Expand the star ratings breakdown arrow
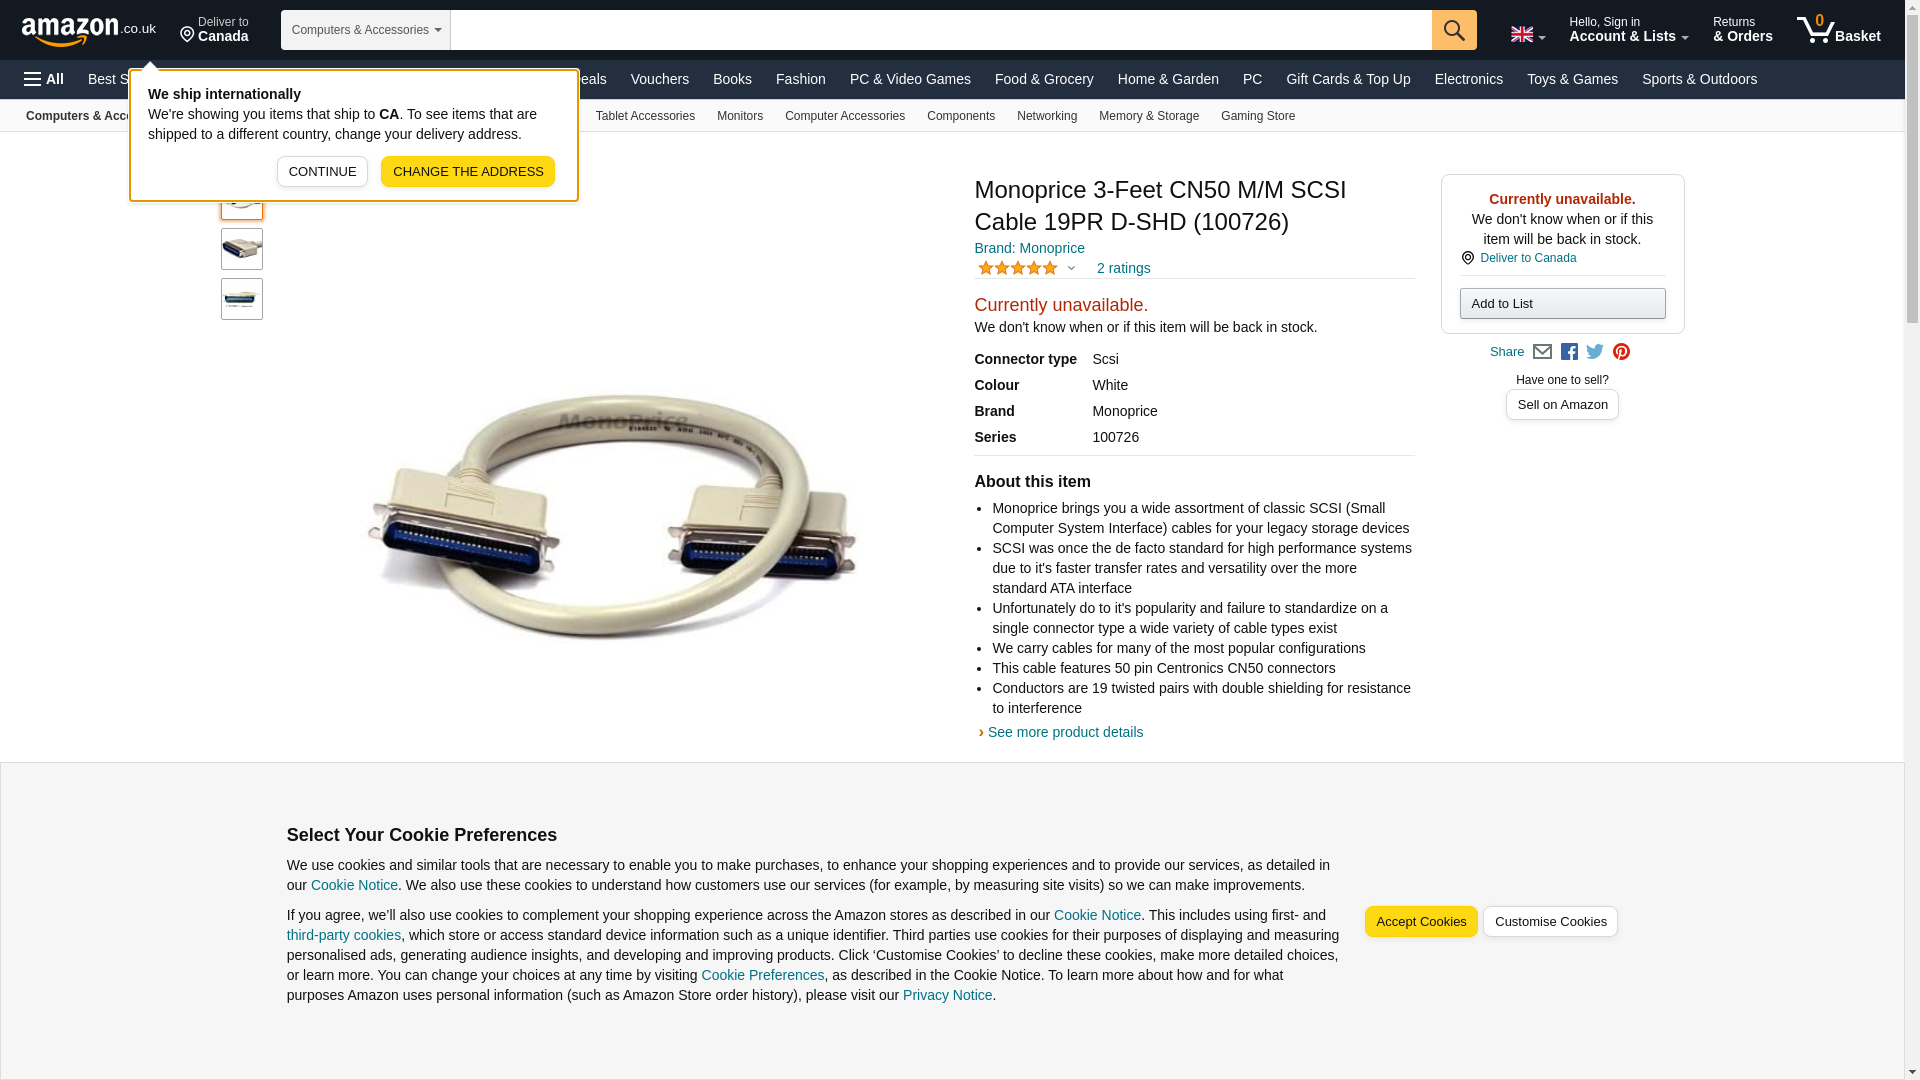The width and height of the screenshot is (1920, 1080). pyautogui.click(x=1071, y=268)
